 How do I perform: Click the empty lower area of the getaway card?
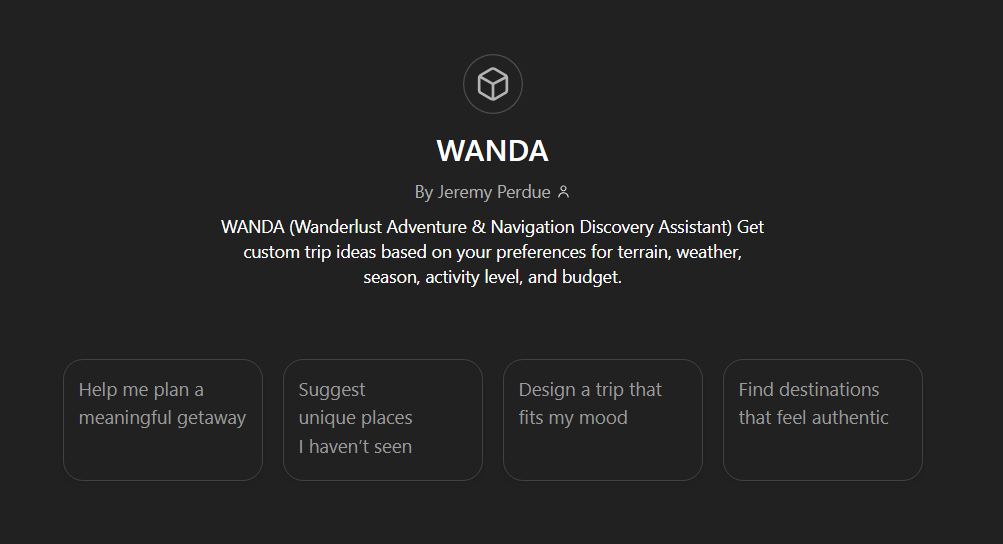click(x=163, y=455)
